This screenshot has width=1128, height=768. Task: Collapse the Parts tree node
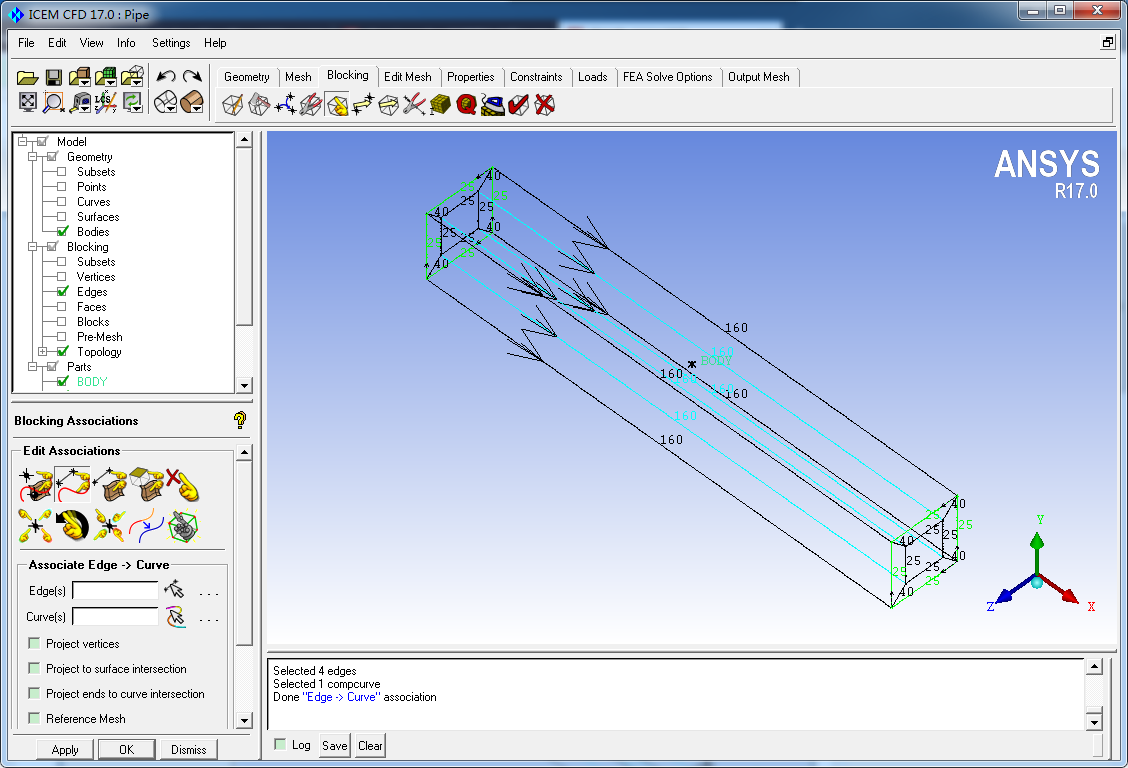pos(32,367)
